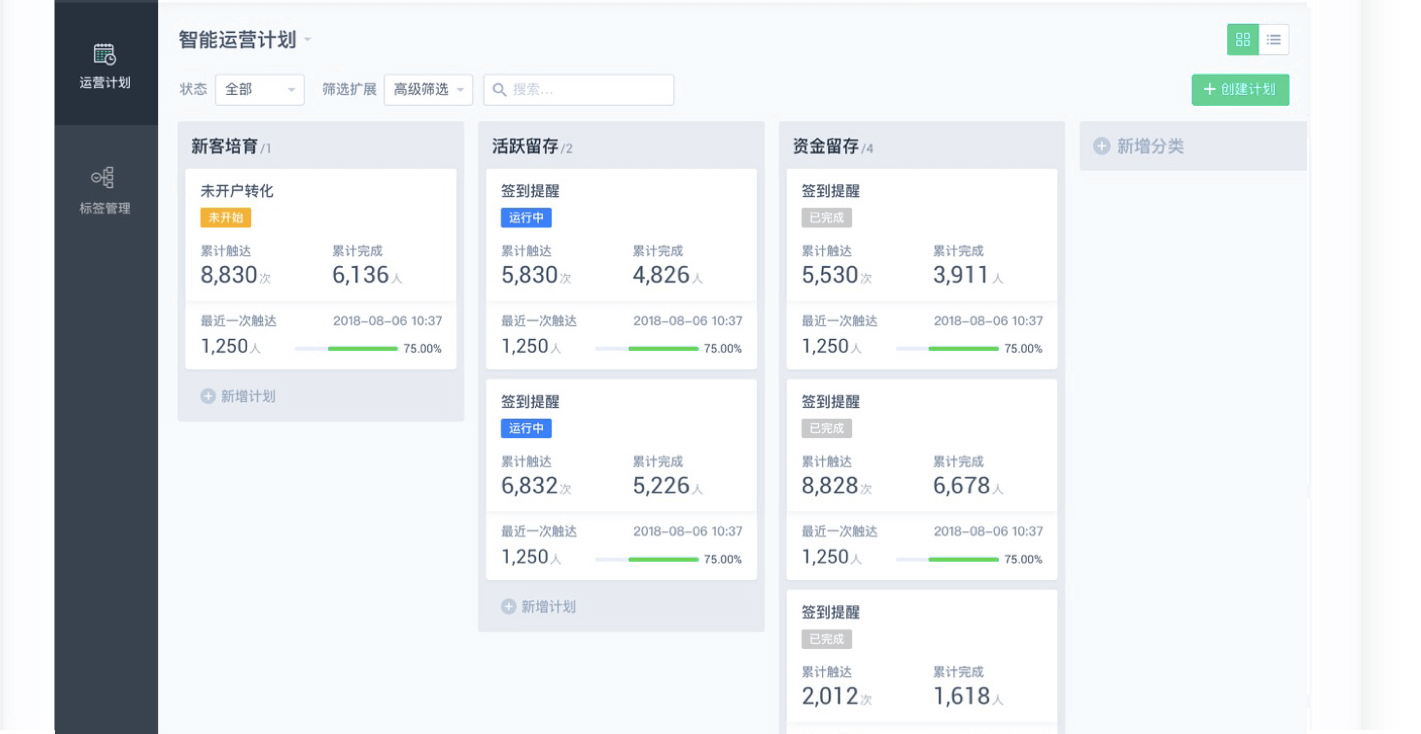The height and width of the screenshot is (734, 1421).
Task: Select the 新客培育 column header
Action: tap(224, 146)
